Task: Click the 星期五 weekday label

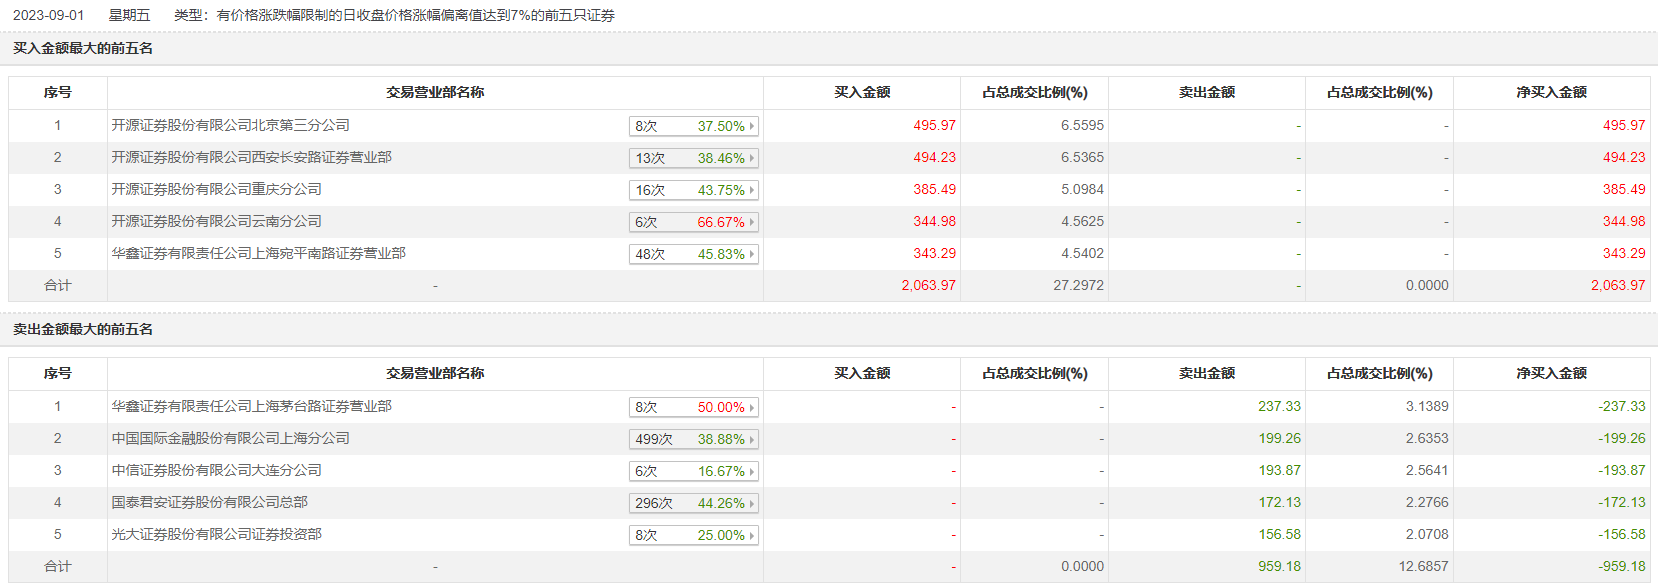Action: pyautogui.click(x=129, y=15)
